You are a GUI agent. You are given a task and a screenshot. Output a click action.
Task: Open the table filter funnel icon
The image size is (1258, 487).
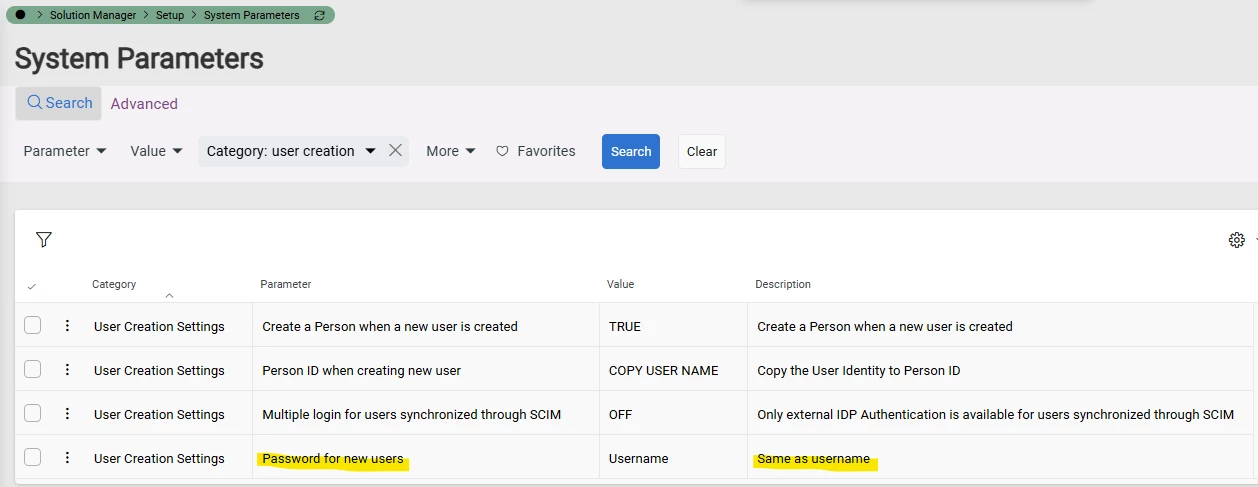point(43,239)
